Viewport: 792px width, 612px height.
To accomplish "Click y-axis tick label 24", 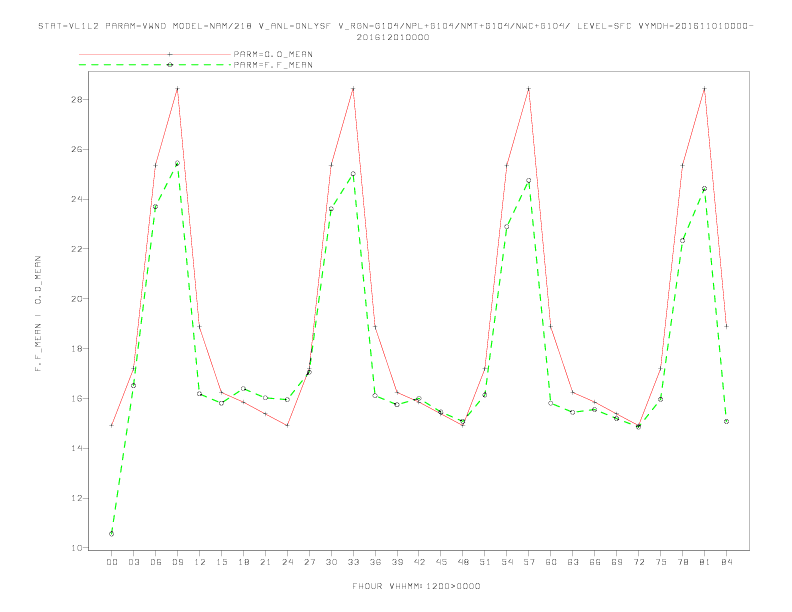I will point(77,199).
